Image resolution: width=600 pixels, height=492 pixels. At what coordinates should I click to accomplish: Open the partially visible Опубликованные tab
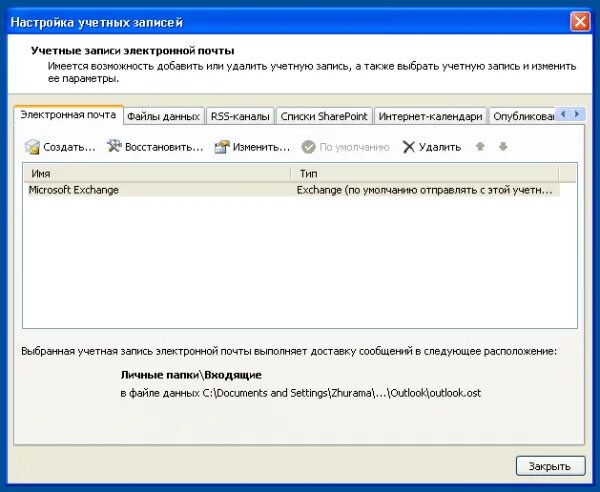tap(522, 116)
